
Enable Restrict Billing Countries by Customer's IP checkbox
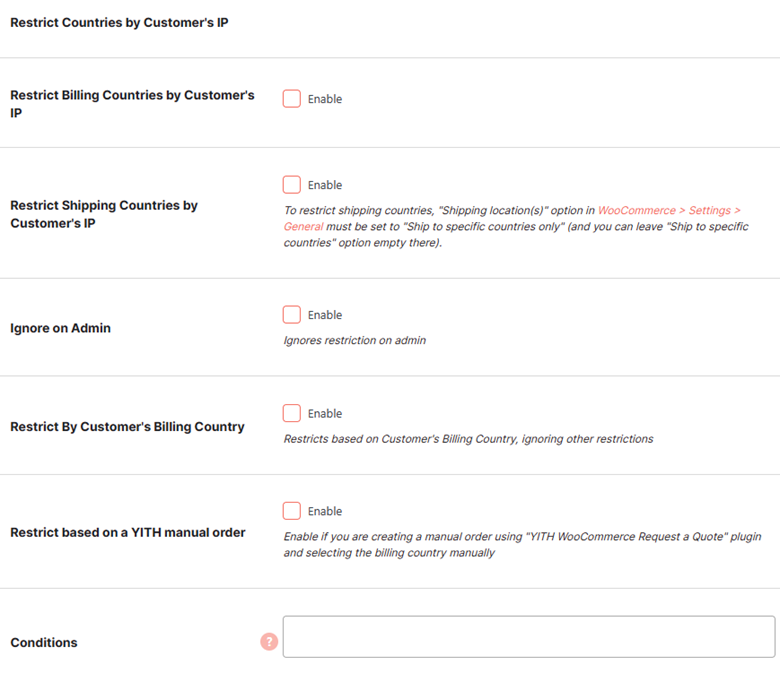pos(292,98)
